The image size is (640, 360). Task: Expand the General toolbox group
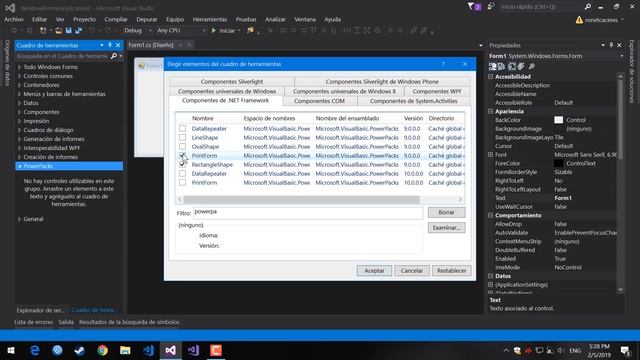tap(19, 219)
